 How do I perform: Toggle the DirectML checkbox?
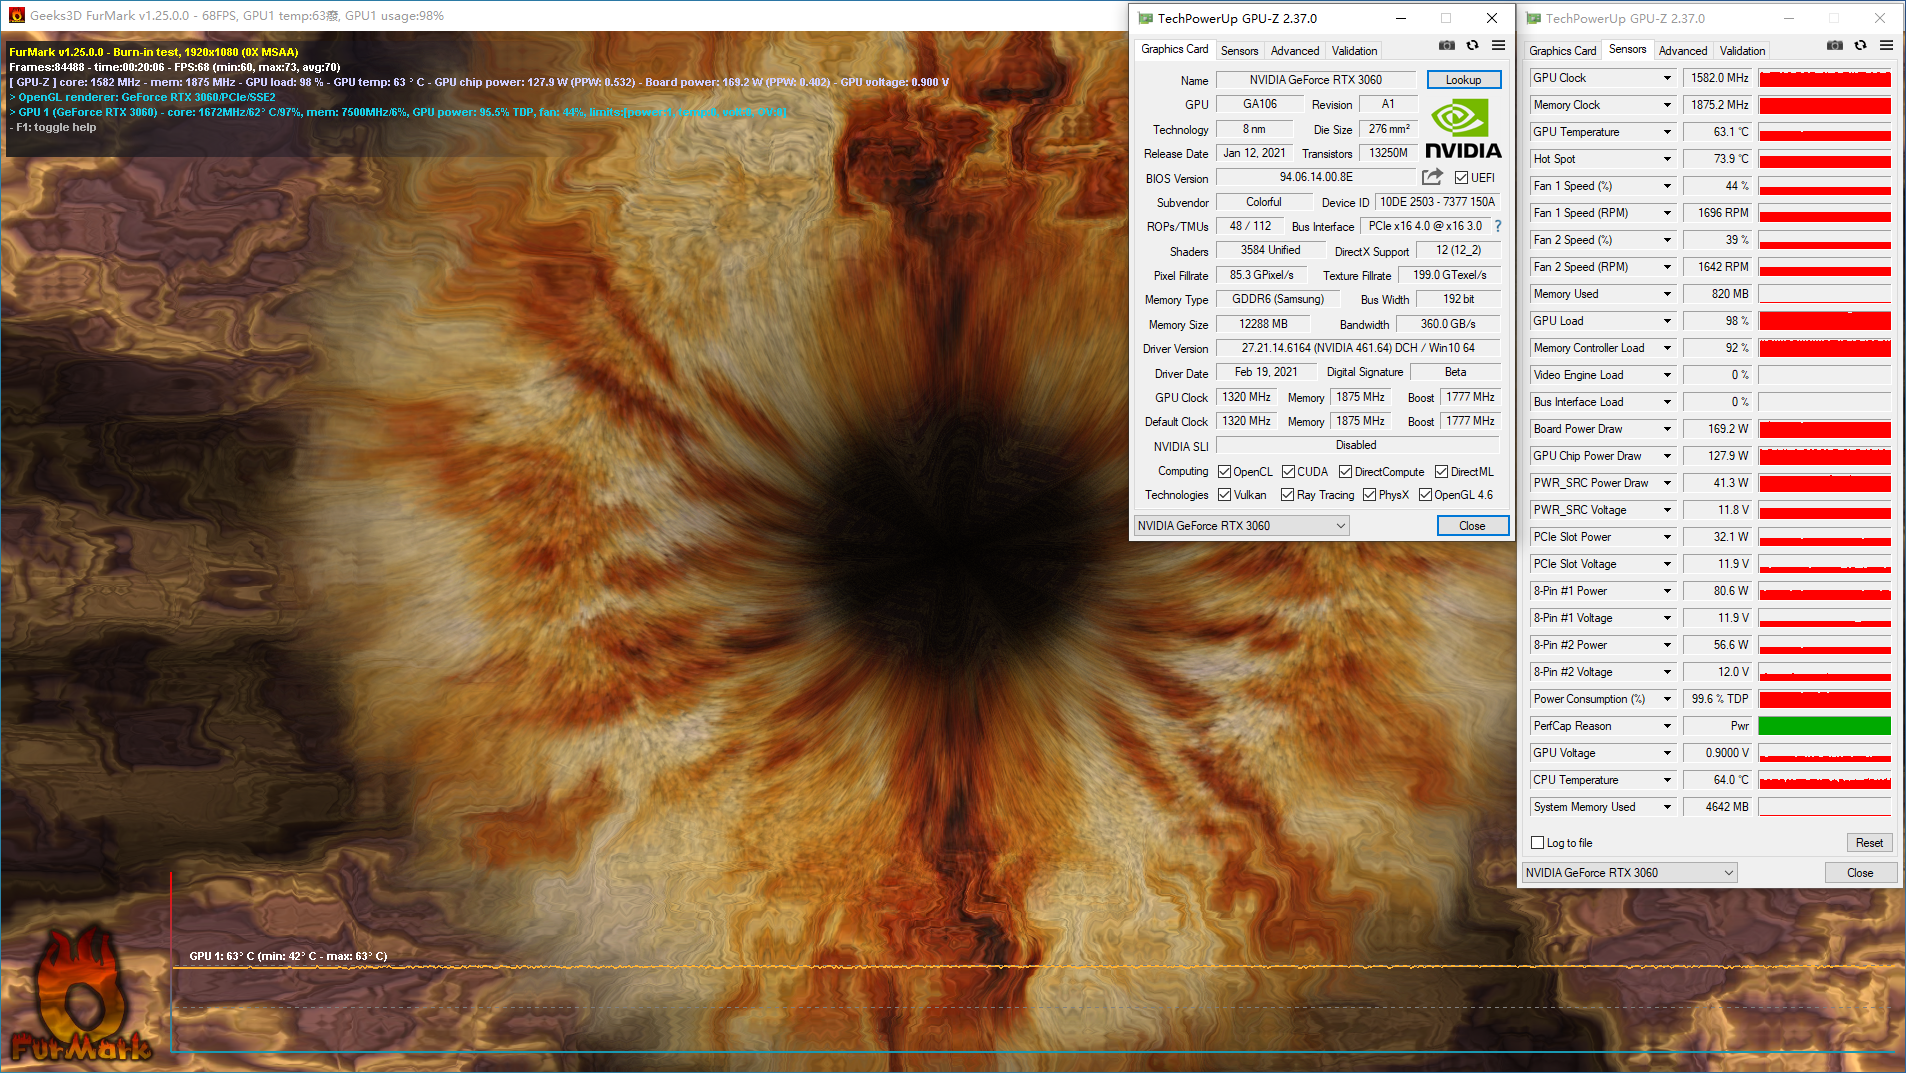pos(1441,472)
